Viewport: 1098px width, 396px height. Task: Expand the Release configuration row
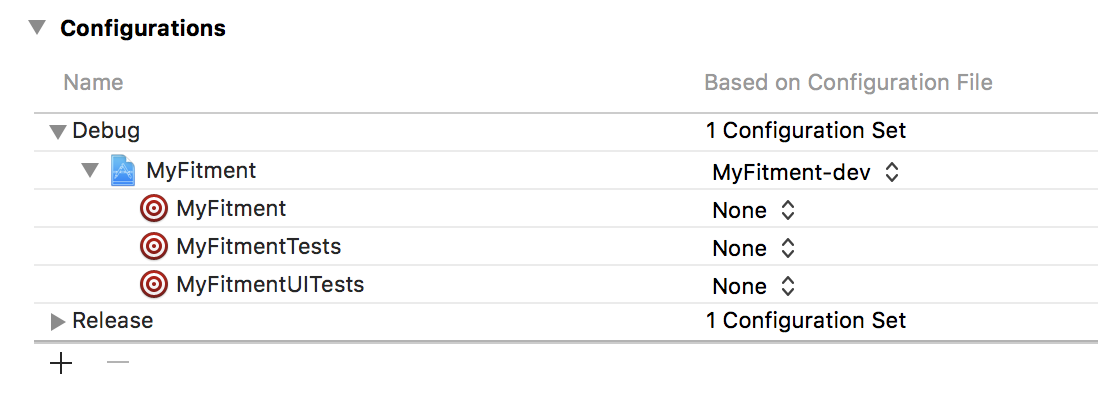click(x=57, y=321)
